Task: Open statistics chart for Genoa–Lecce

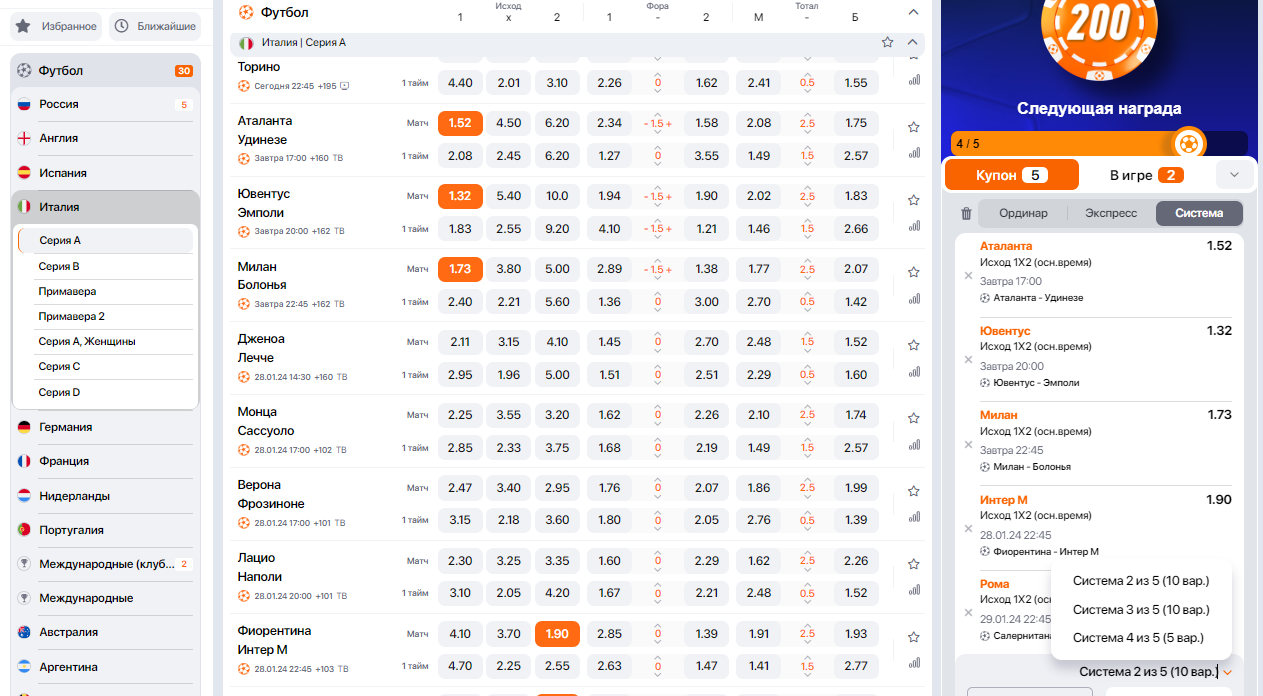Action: (914, 371)
